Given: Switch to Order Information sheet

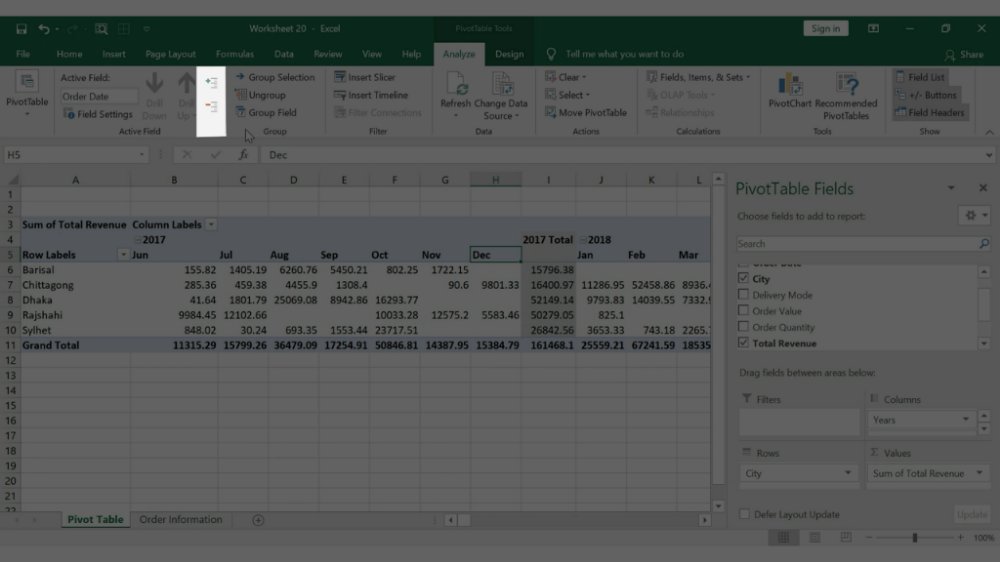Looking at the screenshot, I should (x=180, y=519).
